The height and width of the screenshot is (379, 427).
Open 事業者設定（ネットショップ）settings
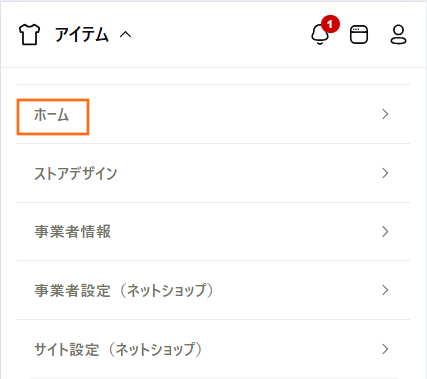click(213, 290)
